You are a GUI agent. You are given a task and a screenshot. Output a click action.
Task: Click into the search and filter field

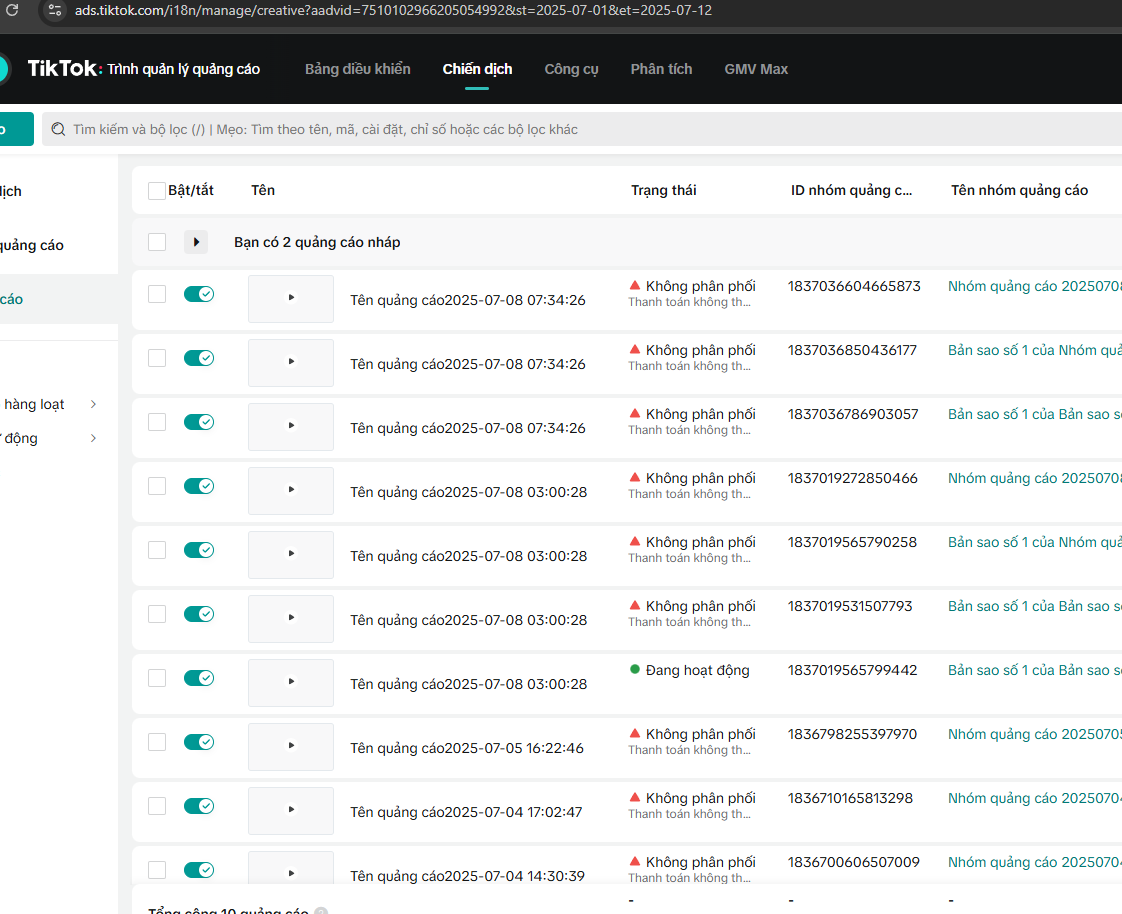coord(582,130)
